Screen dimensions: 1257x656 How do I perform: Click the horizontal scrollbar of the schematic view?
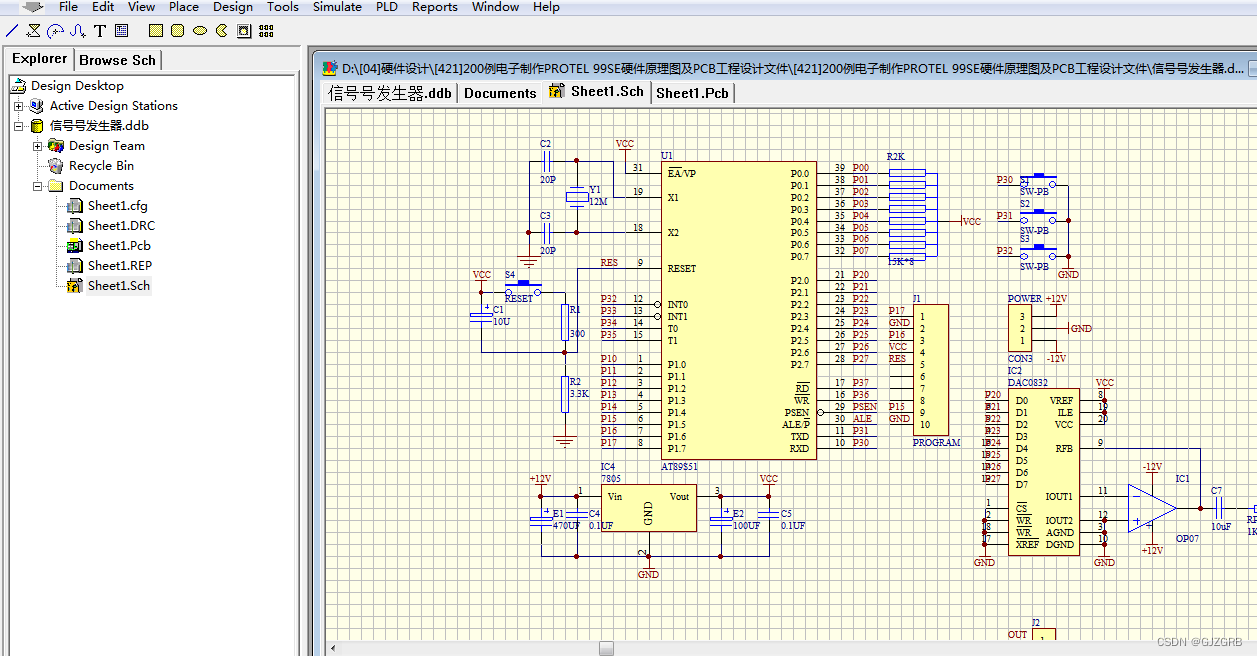tap(606, 649)
